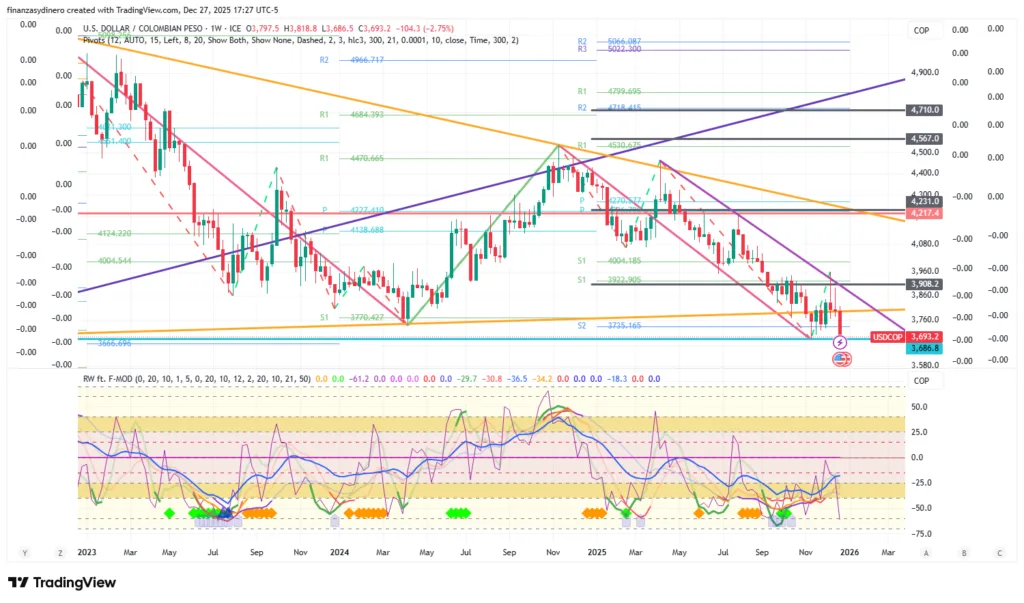
Task: Select the Pivots indicator legend
Action: click(x=100, y=40)
